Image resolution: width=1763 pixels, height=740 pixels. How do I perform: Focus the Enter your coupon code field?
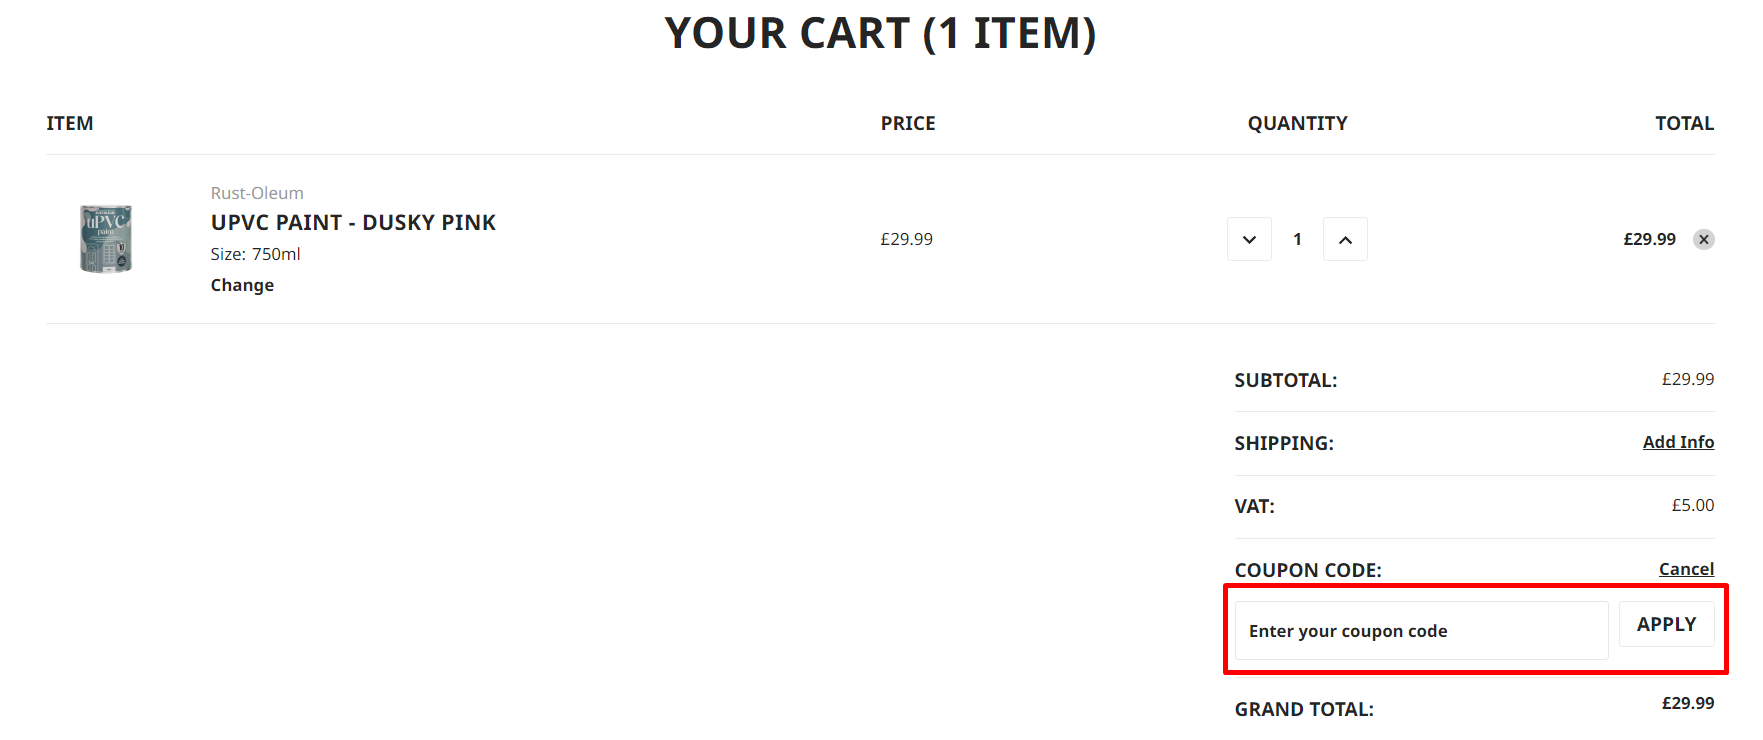pos(1420,631)
